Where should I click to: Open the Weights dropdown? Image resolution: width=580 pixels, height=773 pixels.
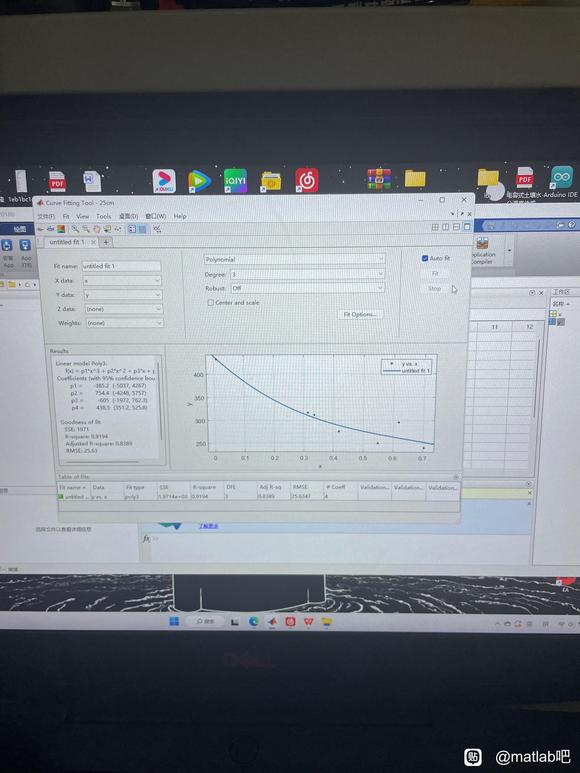[x=125, y=323]
